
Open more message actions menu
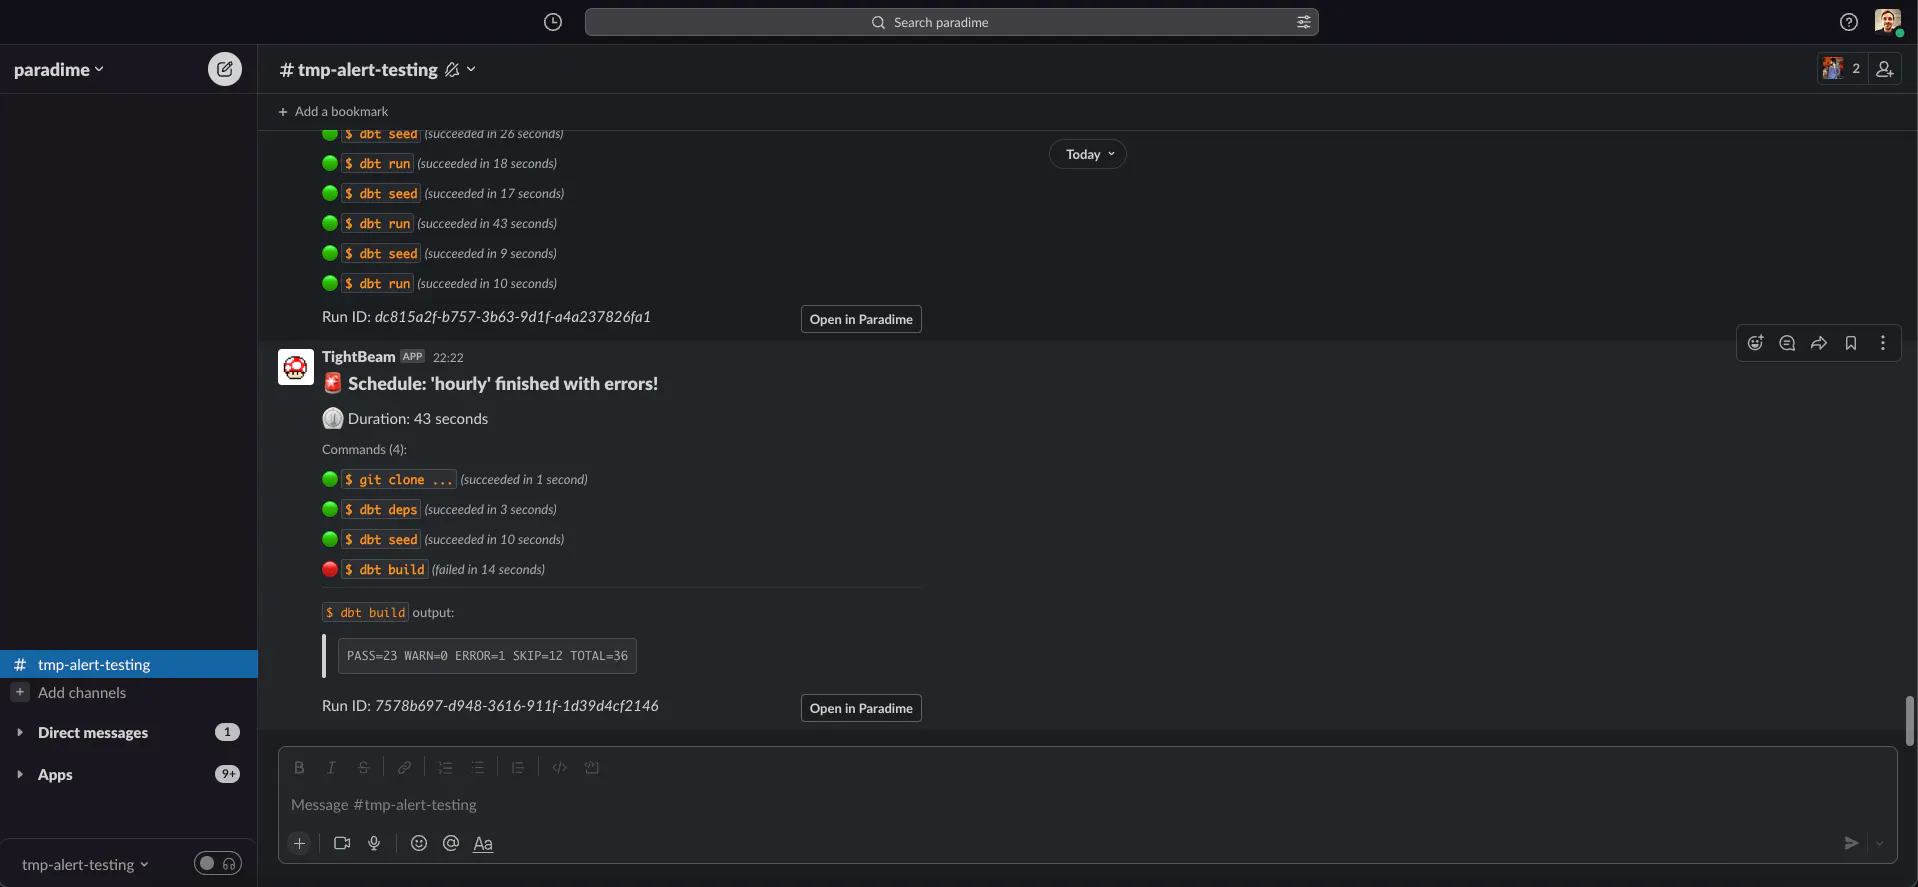(1883, 343)
